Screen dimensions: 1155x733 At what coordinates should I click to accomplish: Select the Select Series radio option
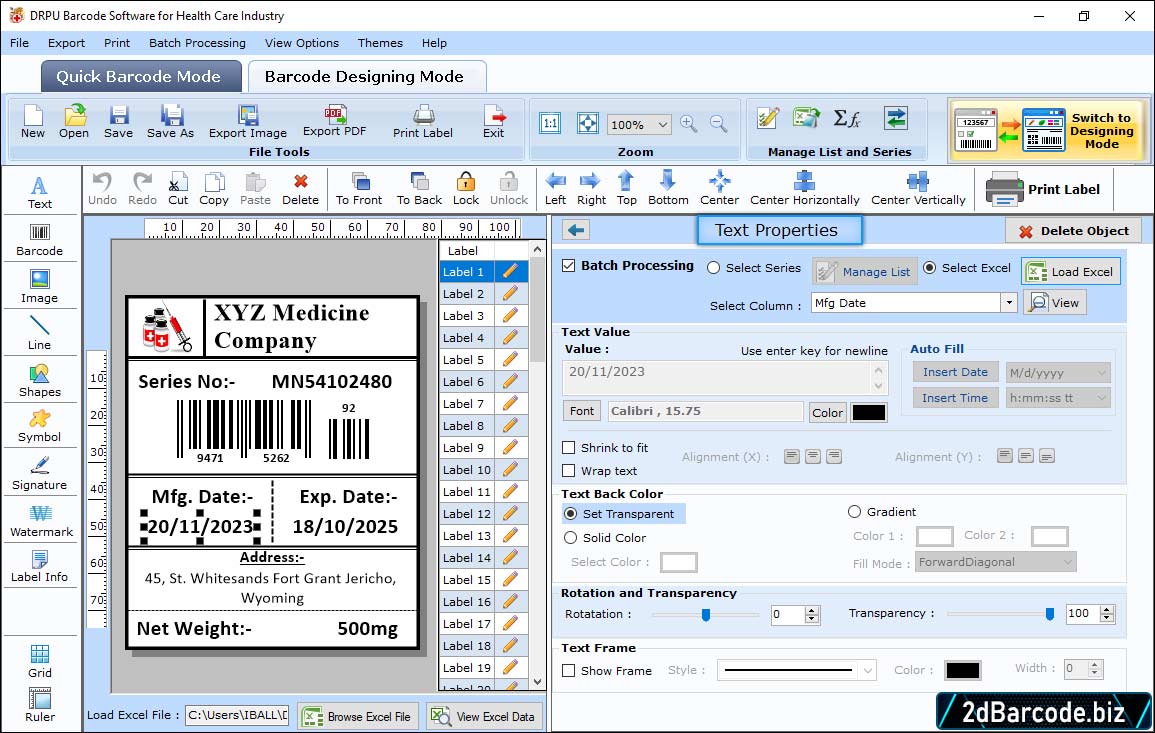point(713,268)
